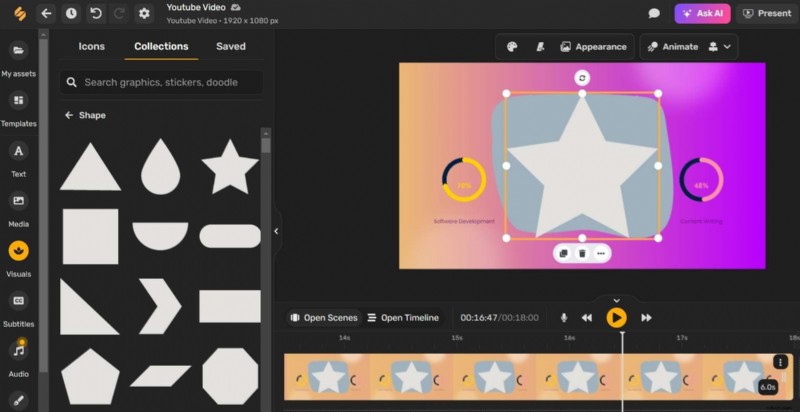Click the undo arrow icon

[x=96, y=14]
